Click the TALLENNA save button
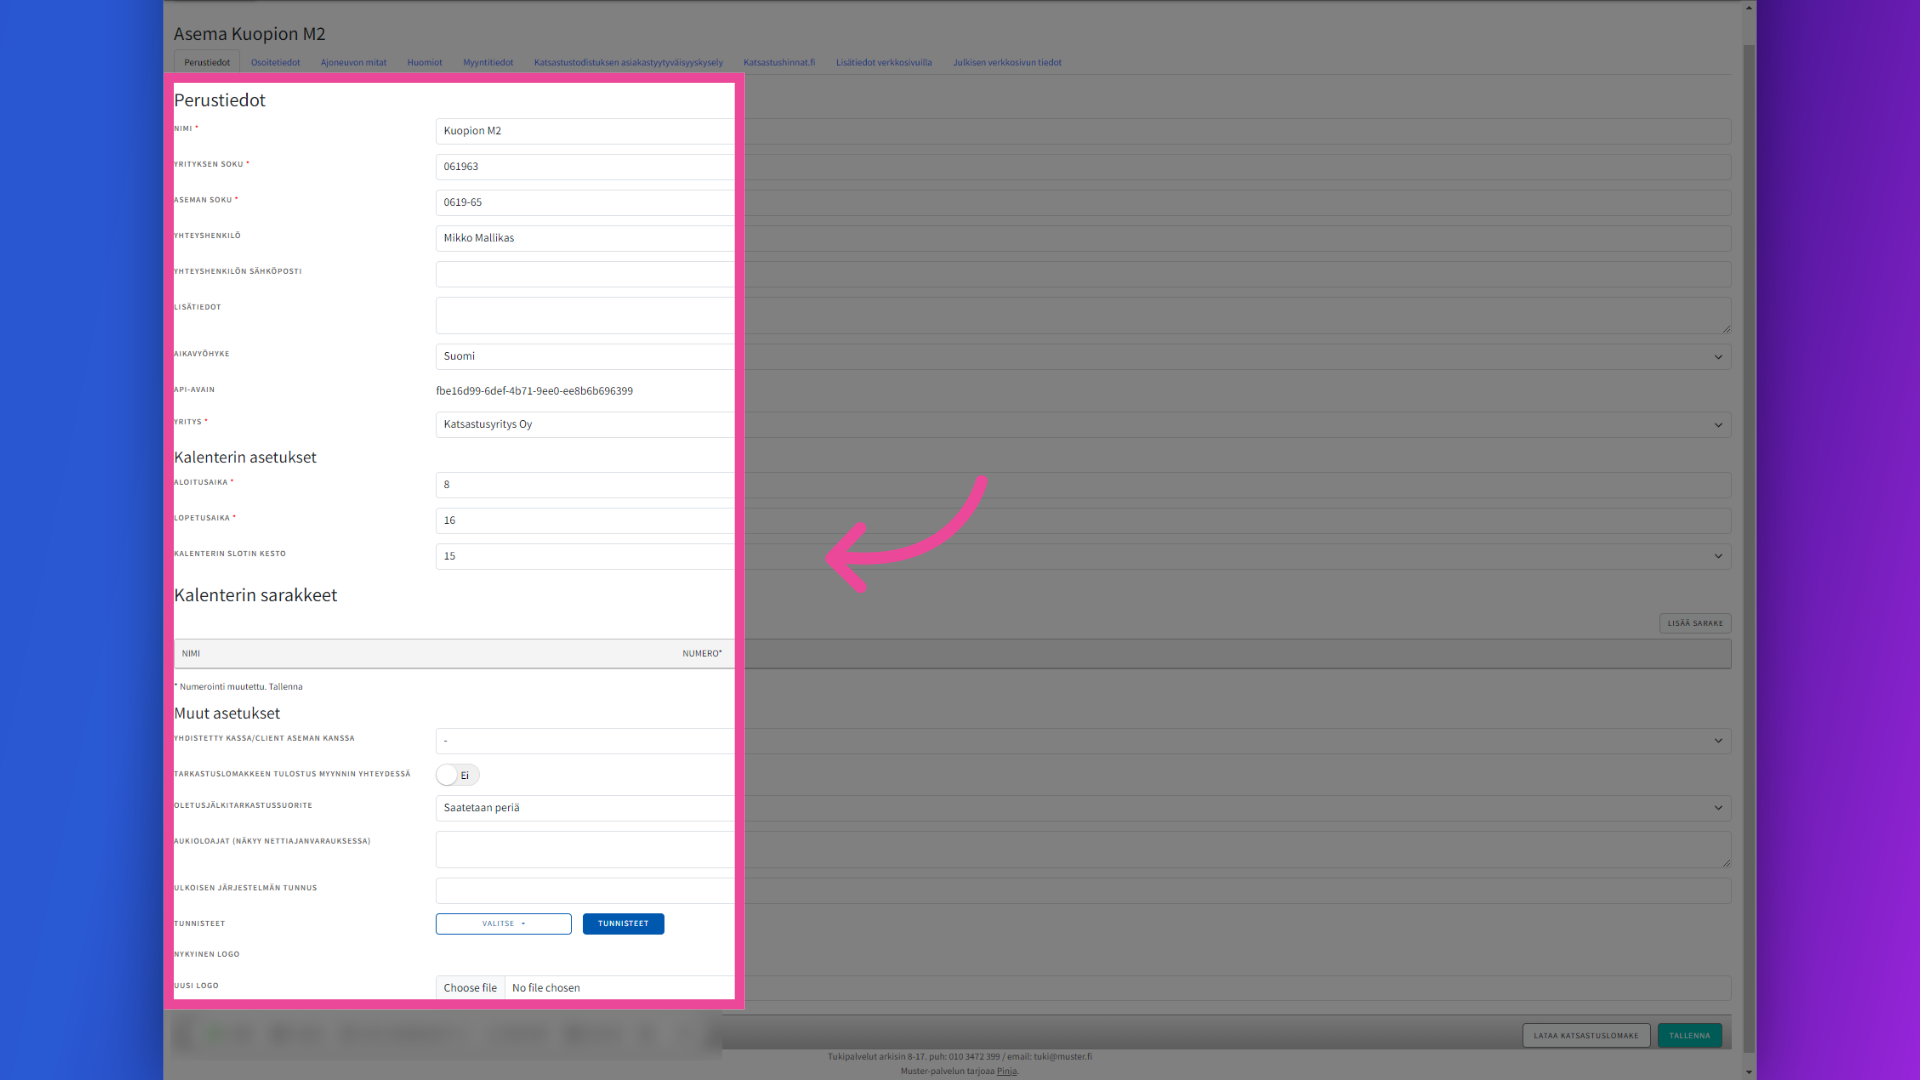Screen dimensions: 1920x1080 (1689, 1035)
